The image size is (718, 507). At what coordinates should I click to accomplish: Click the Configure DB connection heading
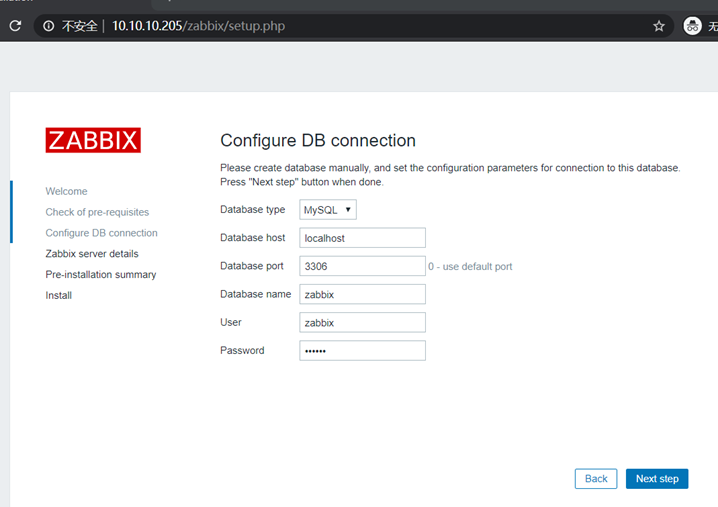(x=318, y=141)
